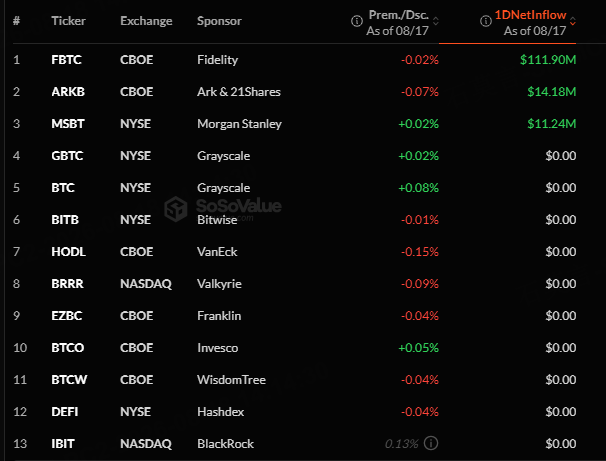Screen dimensions: 606x461
Task: Toggle the Prem./Dsc. column sort arrows
Action: (x=436, y=21)
